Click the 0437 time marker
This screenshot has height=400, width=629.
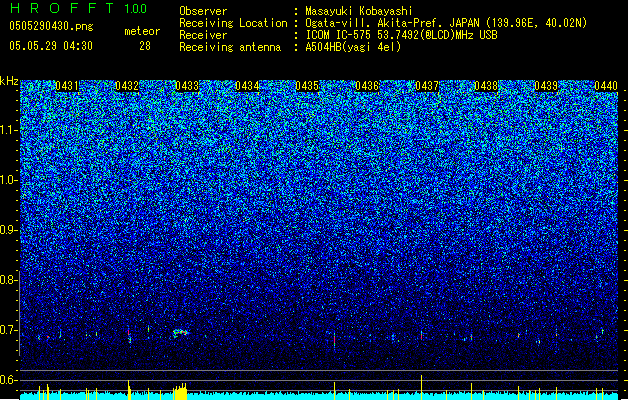427,86
